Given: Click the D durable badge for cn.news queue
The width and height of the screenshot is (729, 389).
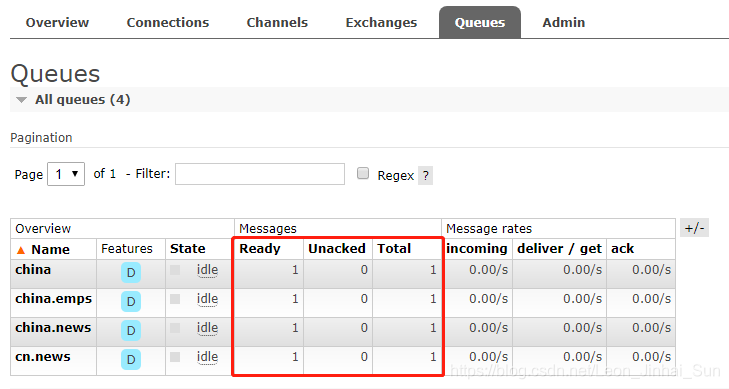Looking at the screenshot, I should (x=131, y=359).
